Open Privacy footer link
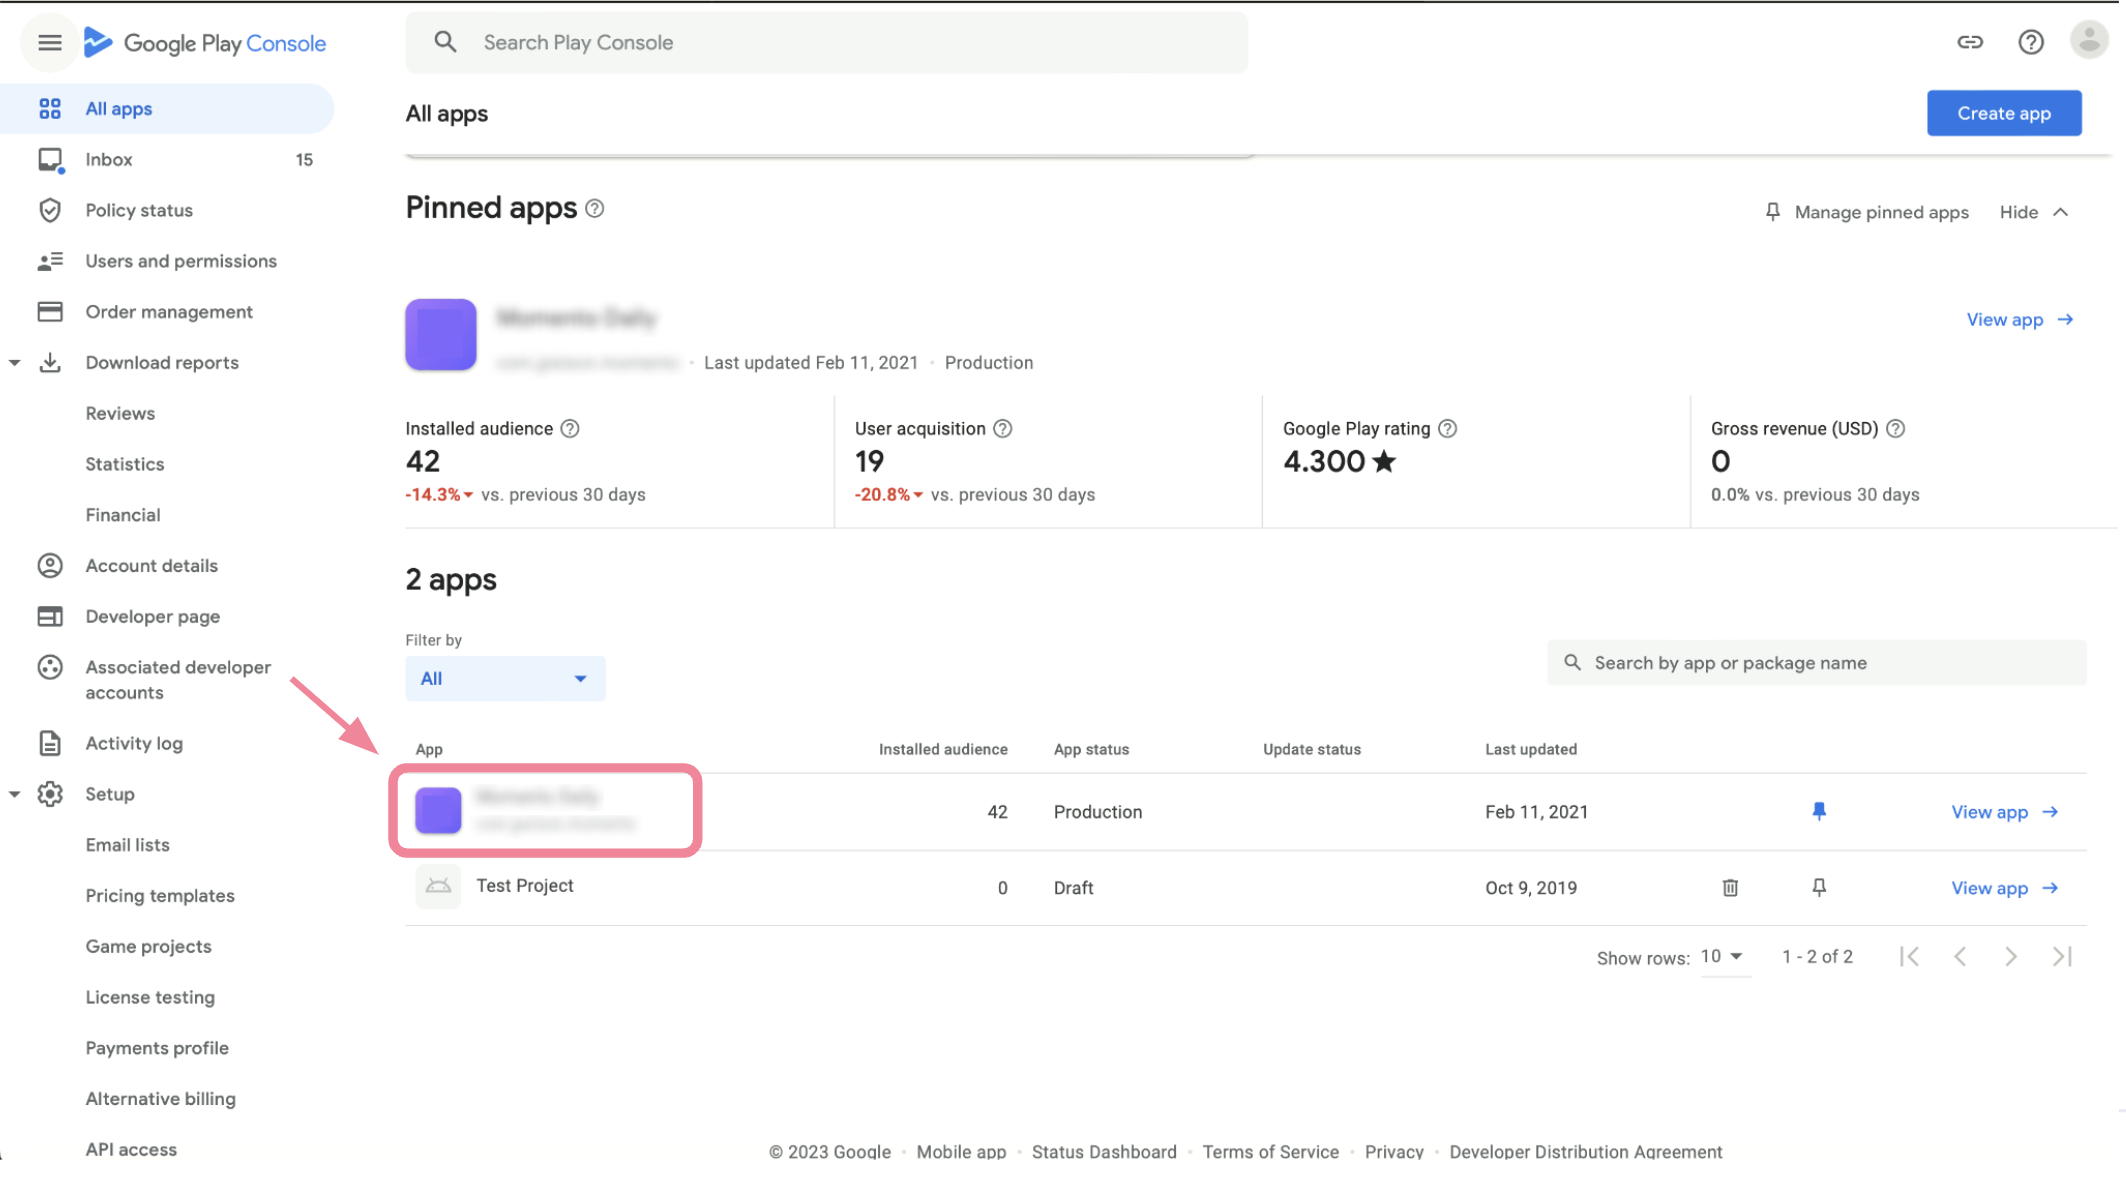 (1394, 1152)
